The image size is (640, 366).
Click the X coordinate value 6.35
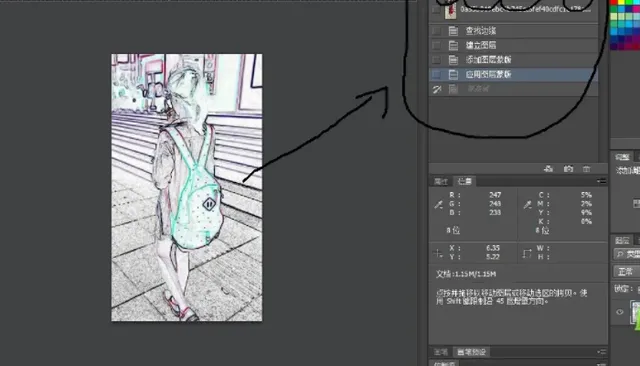click(x=493, y=248)
